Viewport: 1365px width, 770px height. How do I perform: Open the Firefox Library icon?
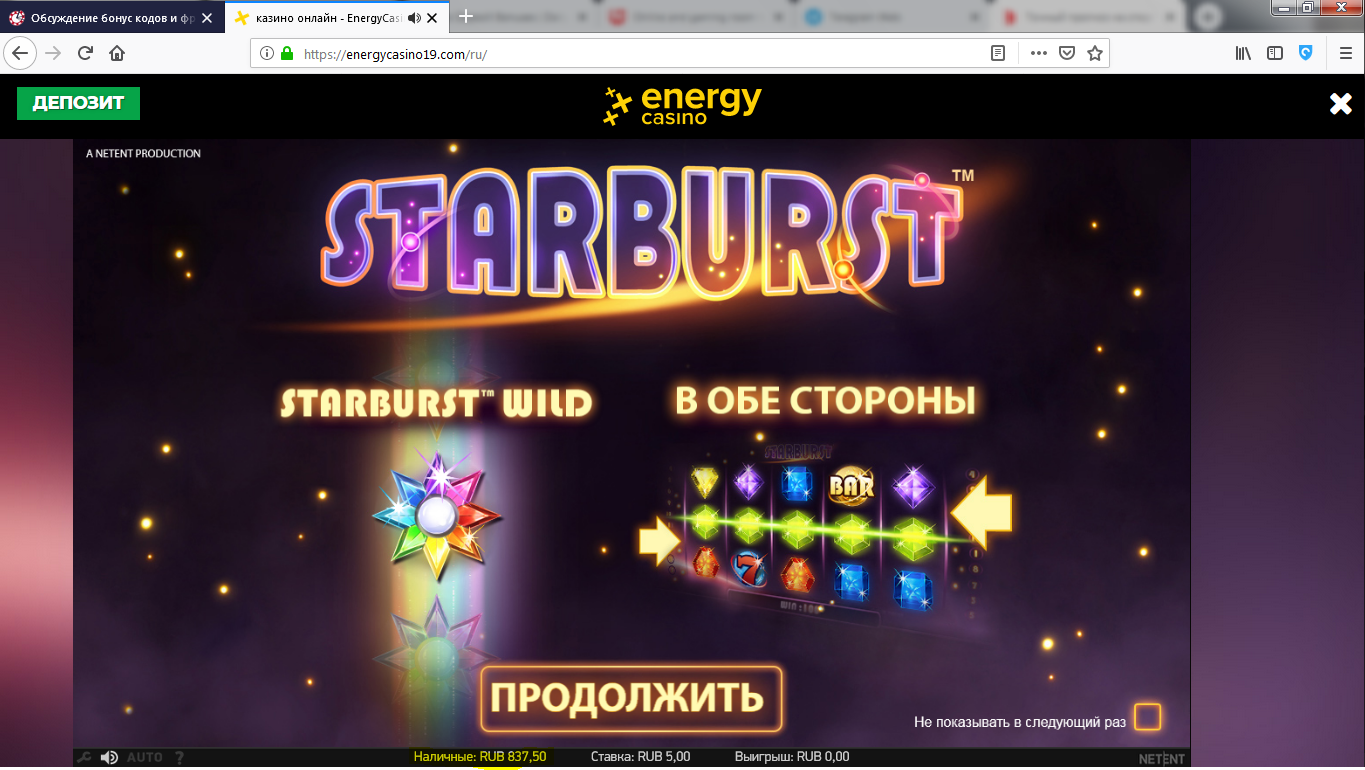(x=1242, y=53)
